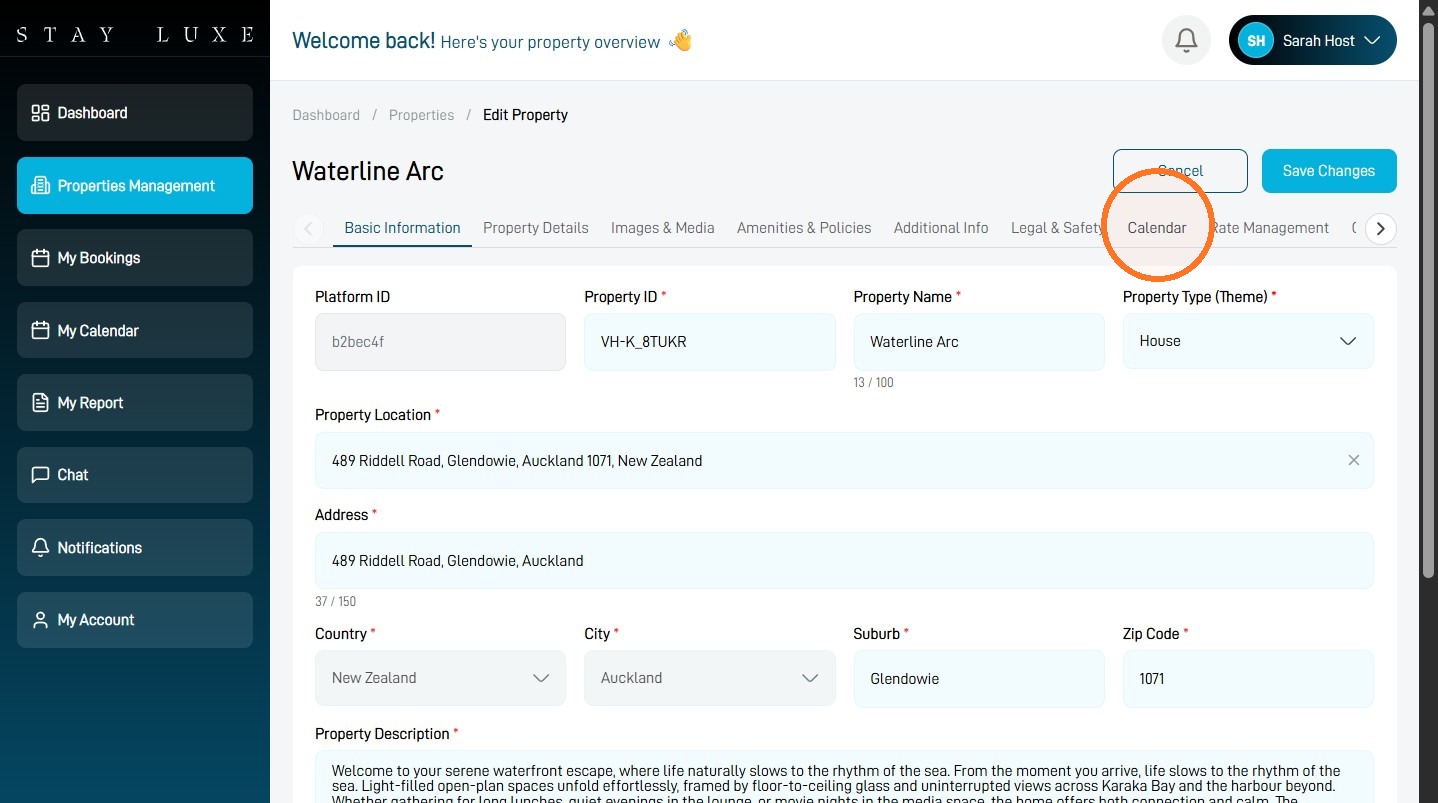Open notifications bell icon in header
The width and height of the screenshot is (1438, 803).
(x=1186, y=41)
